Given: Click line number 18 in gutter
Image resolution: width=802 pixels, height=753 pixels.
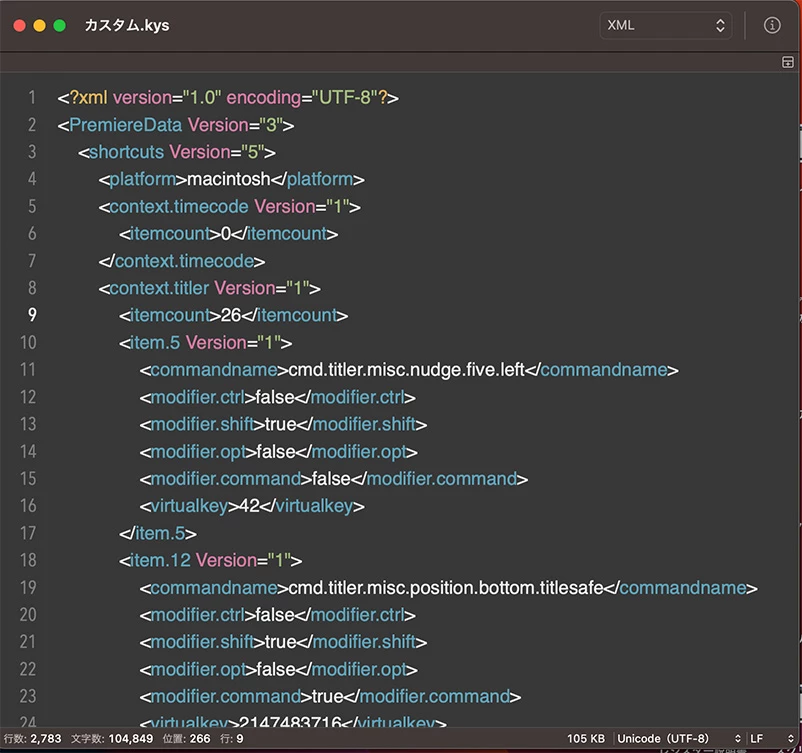Looking at the screenshot, I should pos(28,560).
